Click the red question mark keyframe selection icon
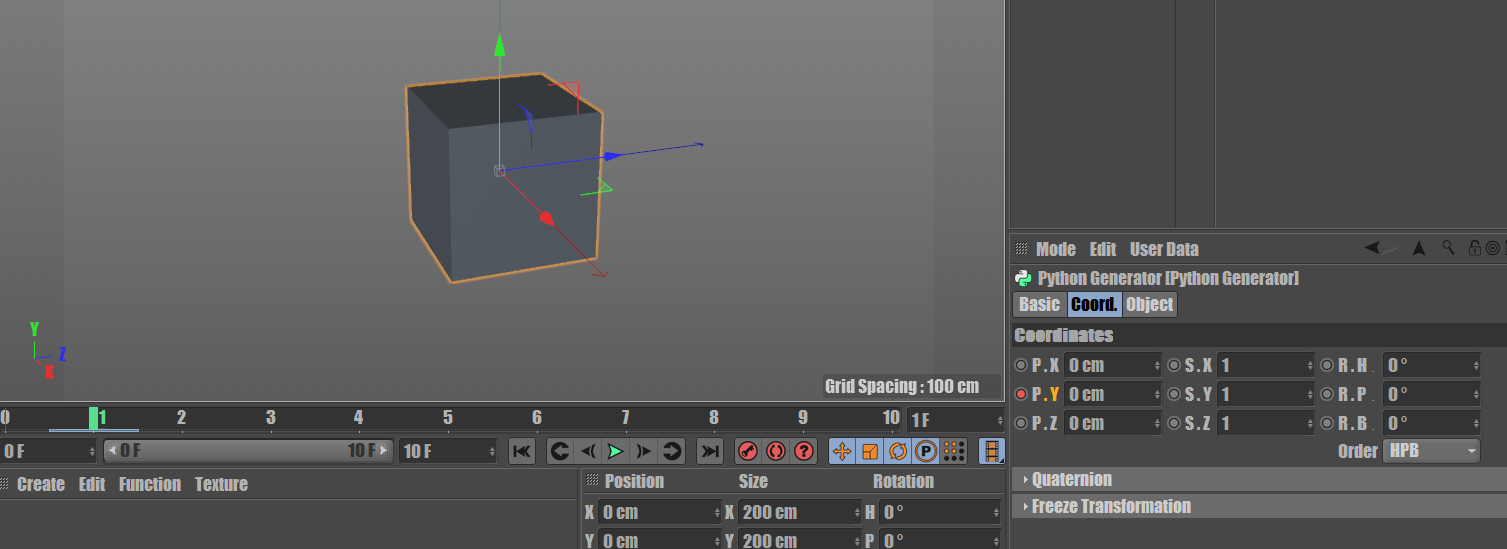 [x=804, y=451]
